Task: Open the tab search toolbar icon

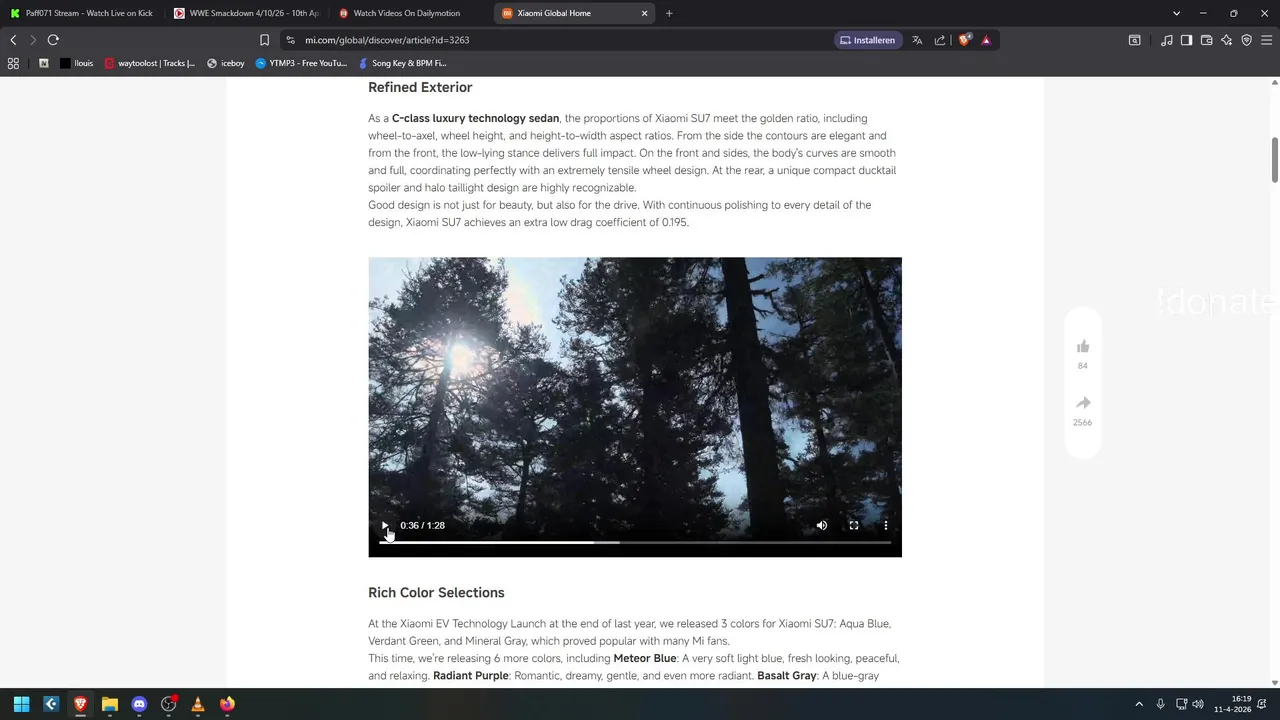Action: pyautogui.click(x=1135, y=40)
